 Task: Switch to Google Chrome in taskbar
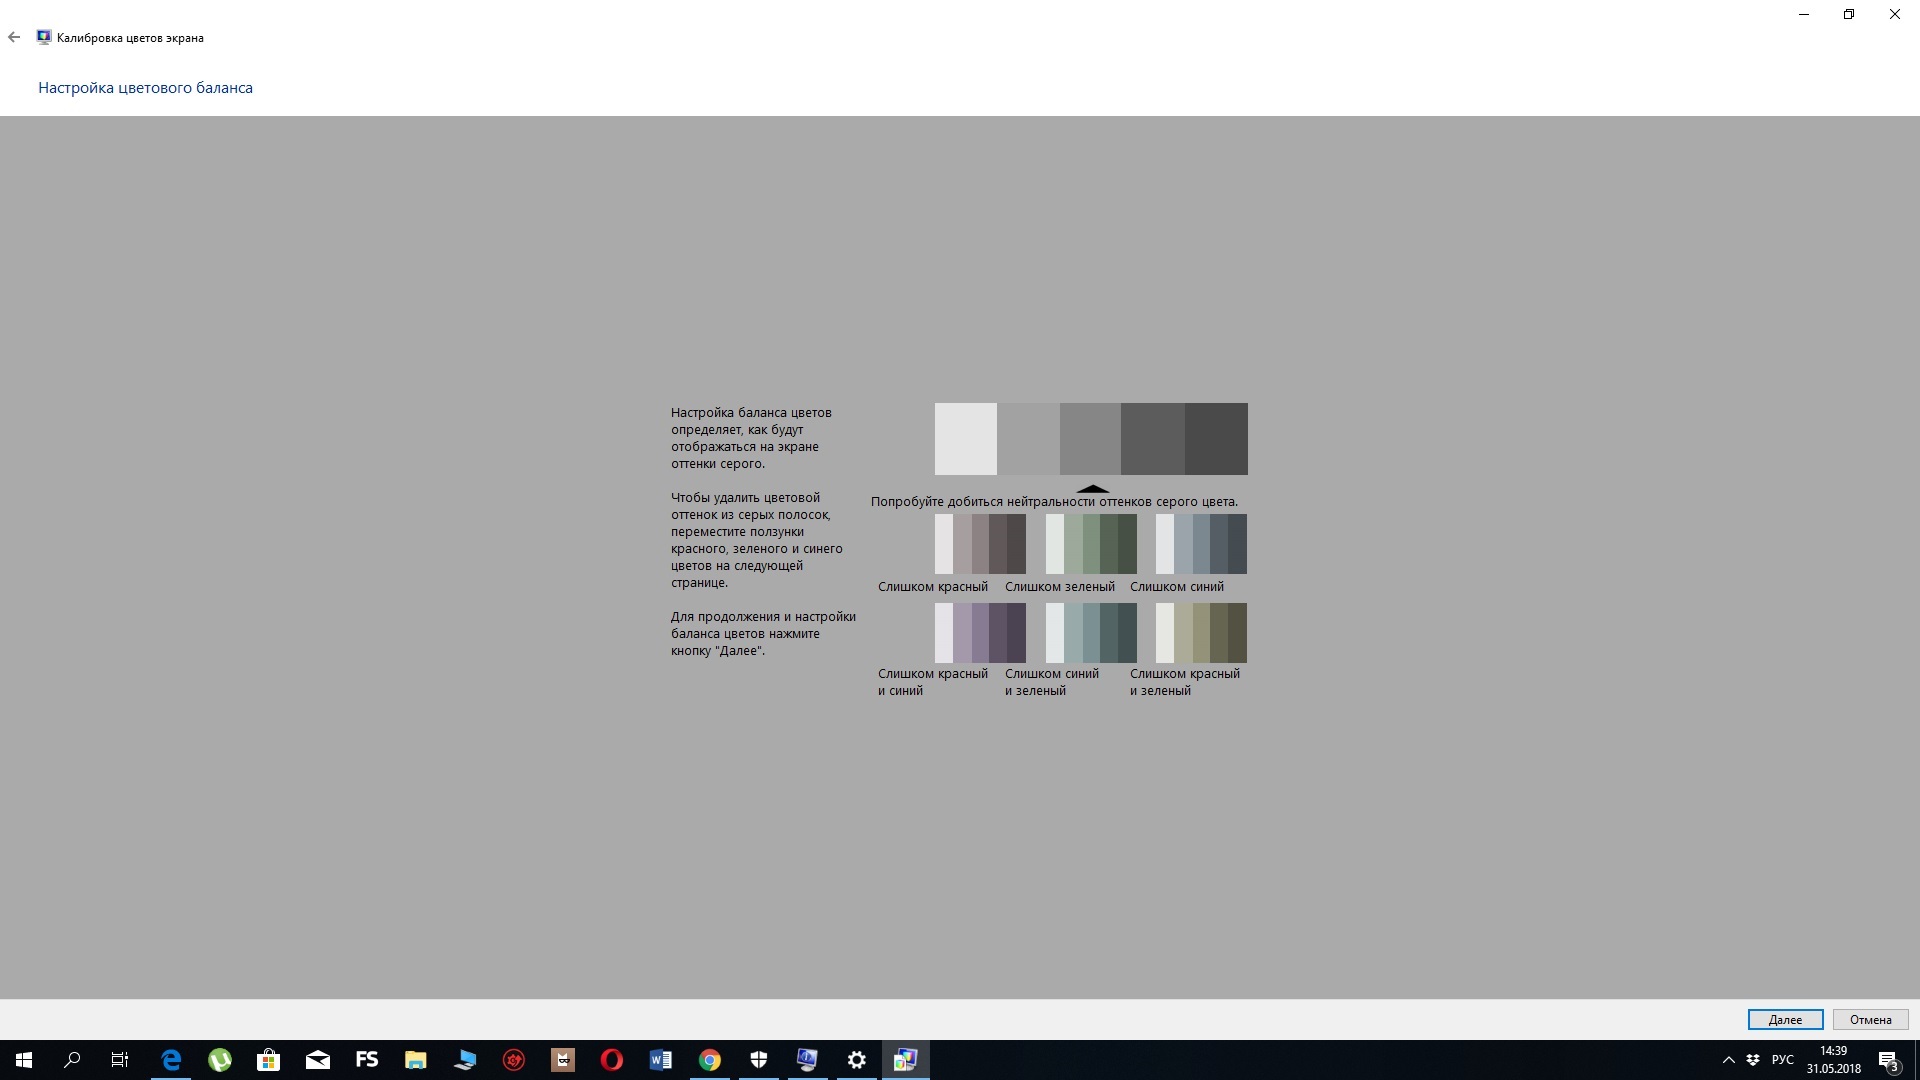click(x=710, y=1060)
